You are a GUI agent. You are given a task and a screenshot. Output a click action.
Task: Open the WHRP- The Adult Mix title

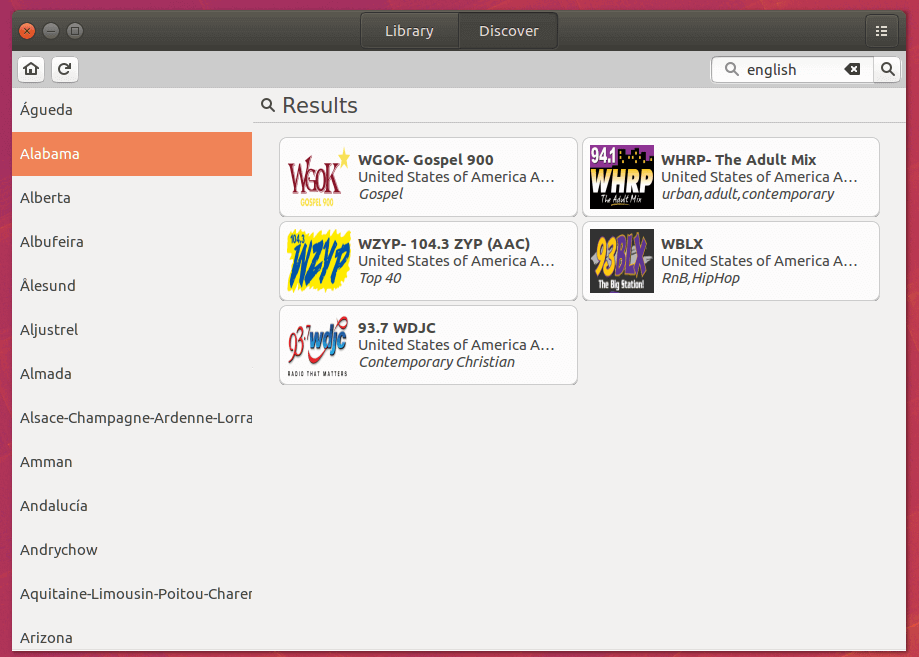(x=738, y=160)
